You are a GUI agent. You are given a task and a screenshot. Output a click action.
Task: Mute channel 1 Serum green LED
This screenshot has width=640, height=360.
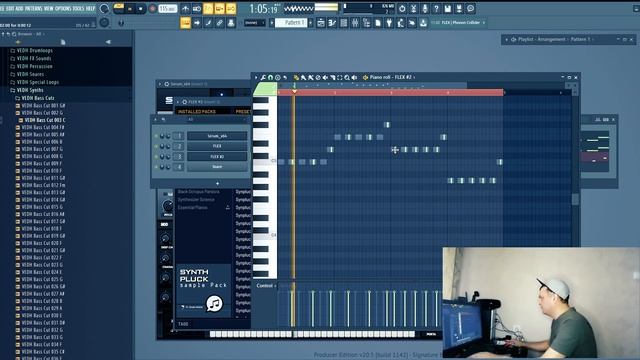(x=156, y=136)
